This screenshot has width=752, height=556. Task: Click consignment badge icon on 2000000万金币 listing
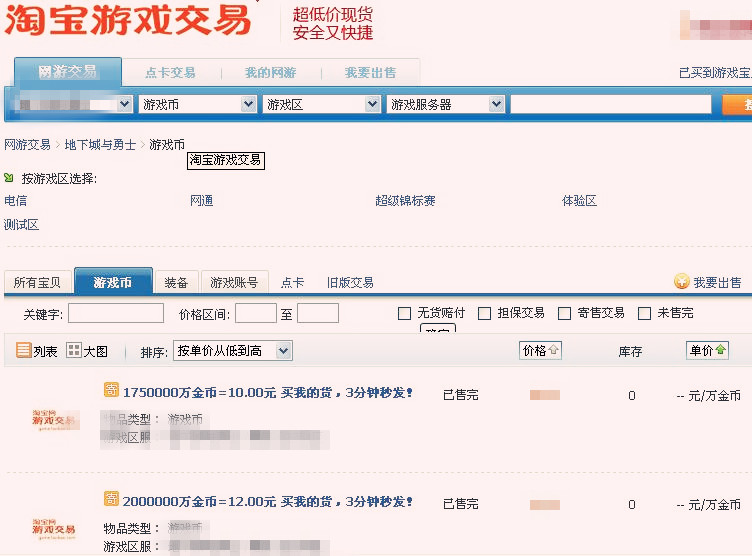click(111, 498)
